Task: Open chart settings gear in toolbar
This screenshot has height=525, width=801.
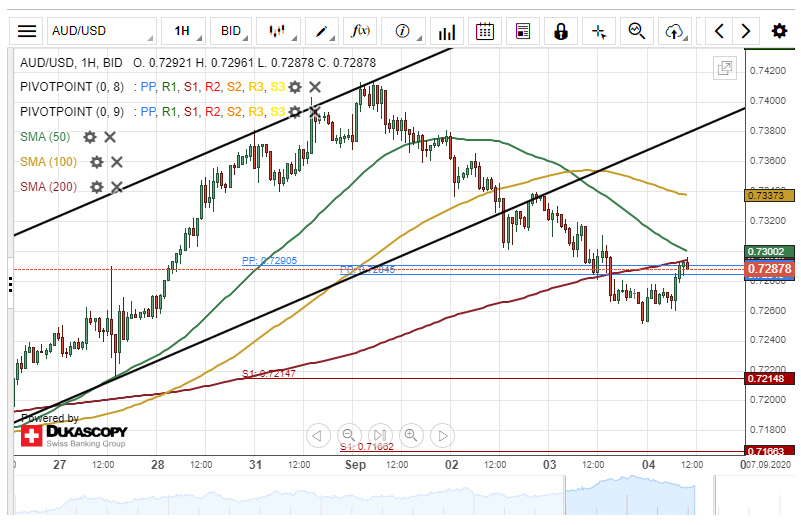Action: click(x=778, y=31)
